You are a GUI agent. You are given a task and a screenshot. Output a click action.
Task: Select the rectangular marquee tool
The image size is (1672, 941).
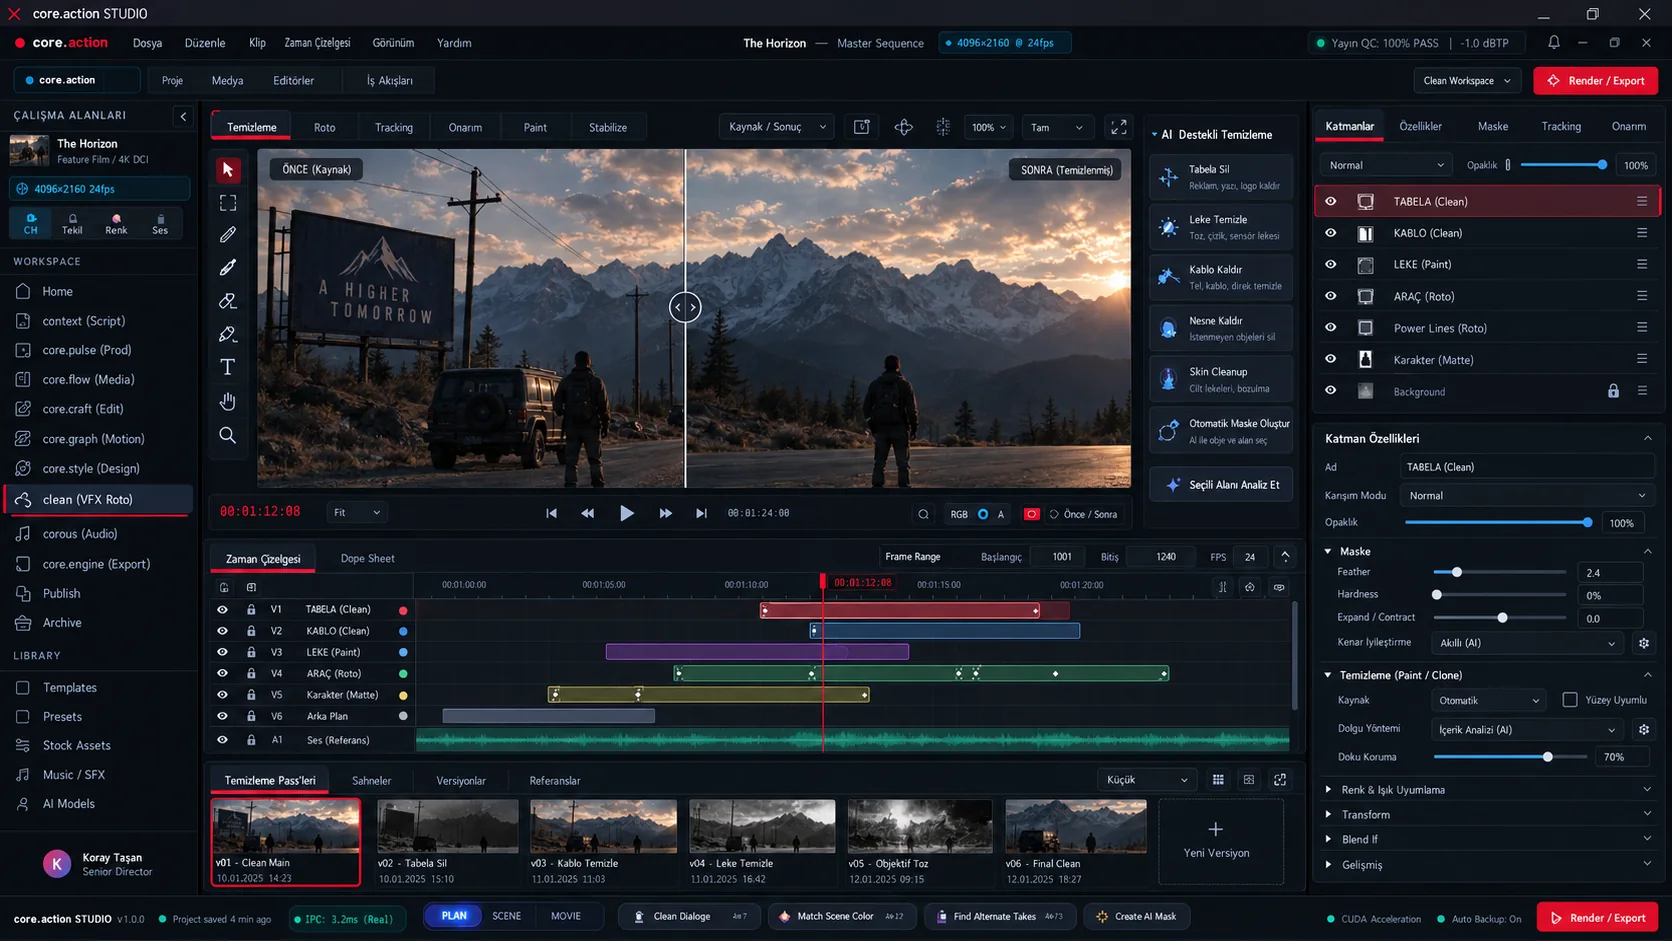[x=228, y=203]
